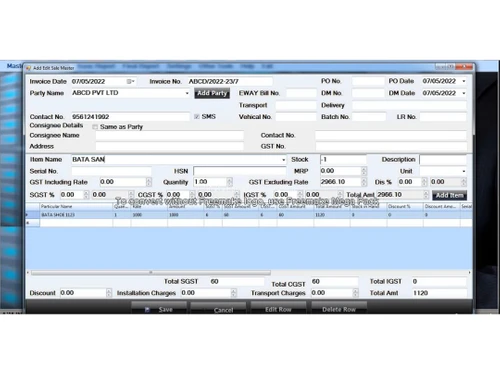Open the Unit dropdown
The image size is (500, 375).
(x=464, y=171)
